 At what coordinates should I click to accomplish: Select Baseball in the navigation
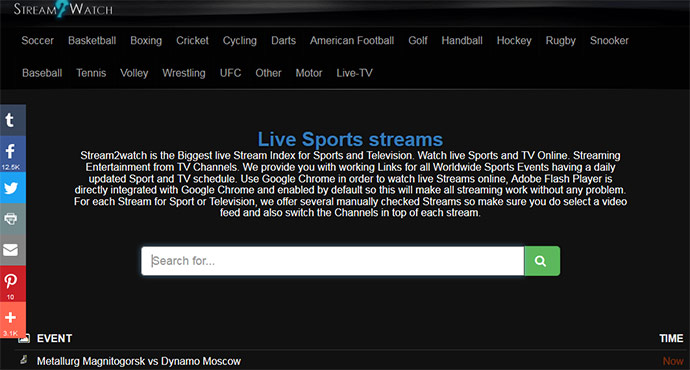coord(42,73)
